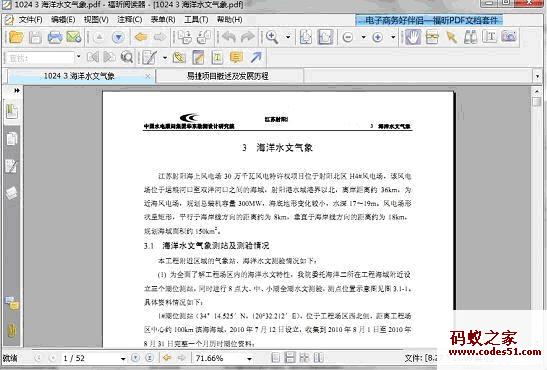
Task: Select the text box annotation icon
Action: click(217, 58)
